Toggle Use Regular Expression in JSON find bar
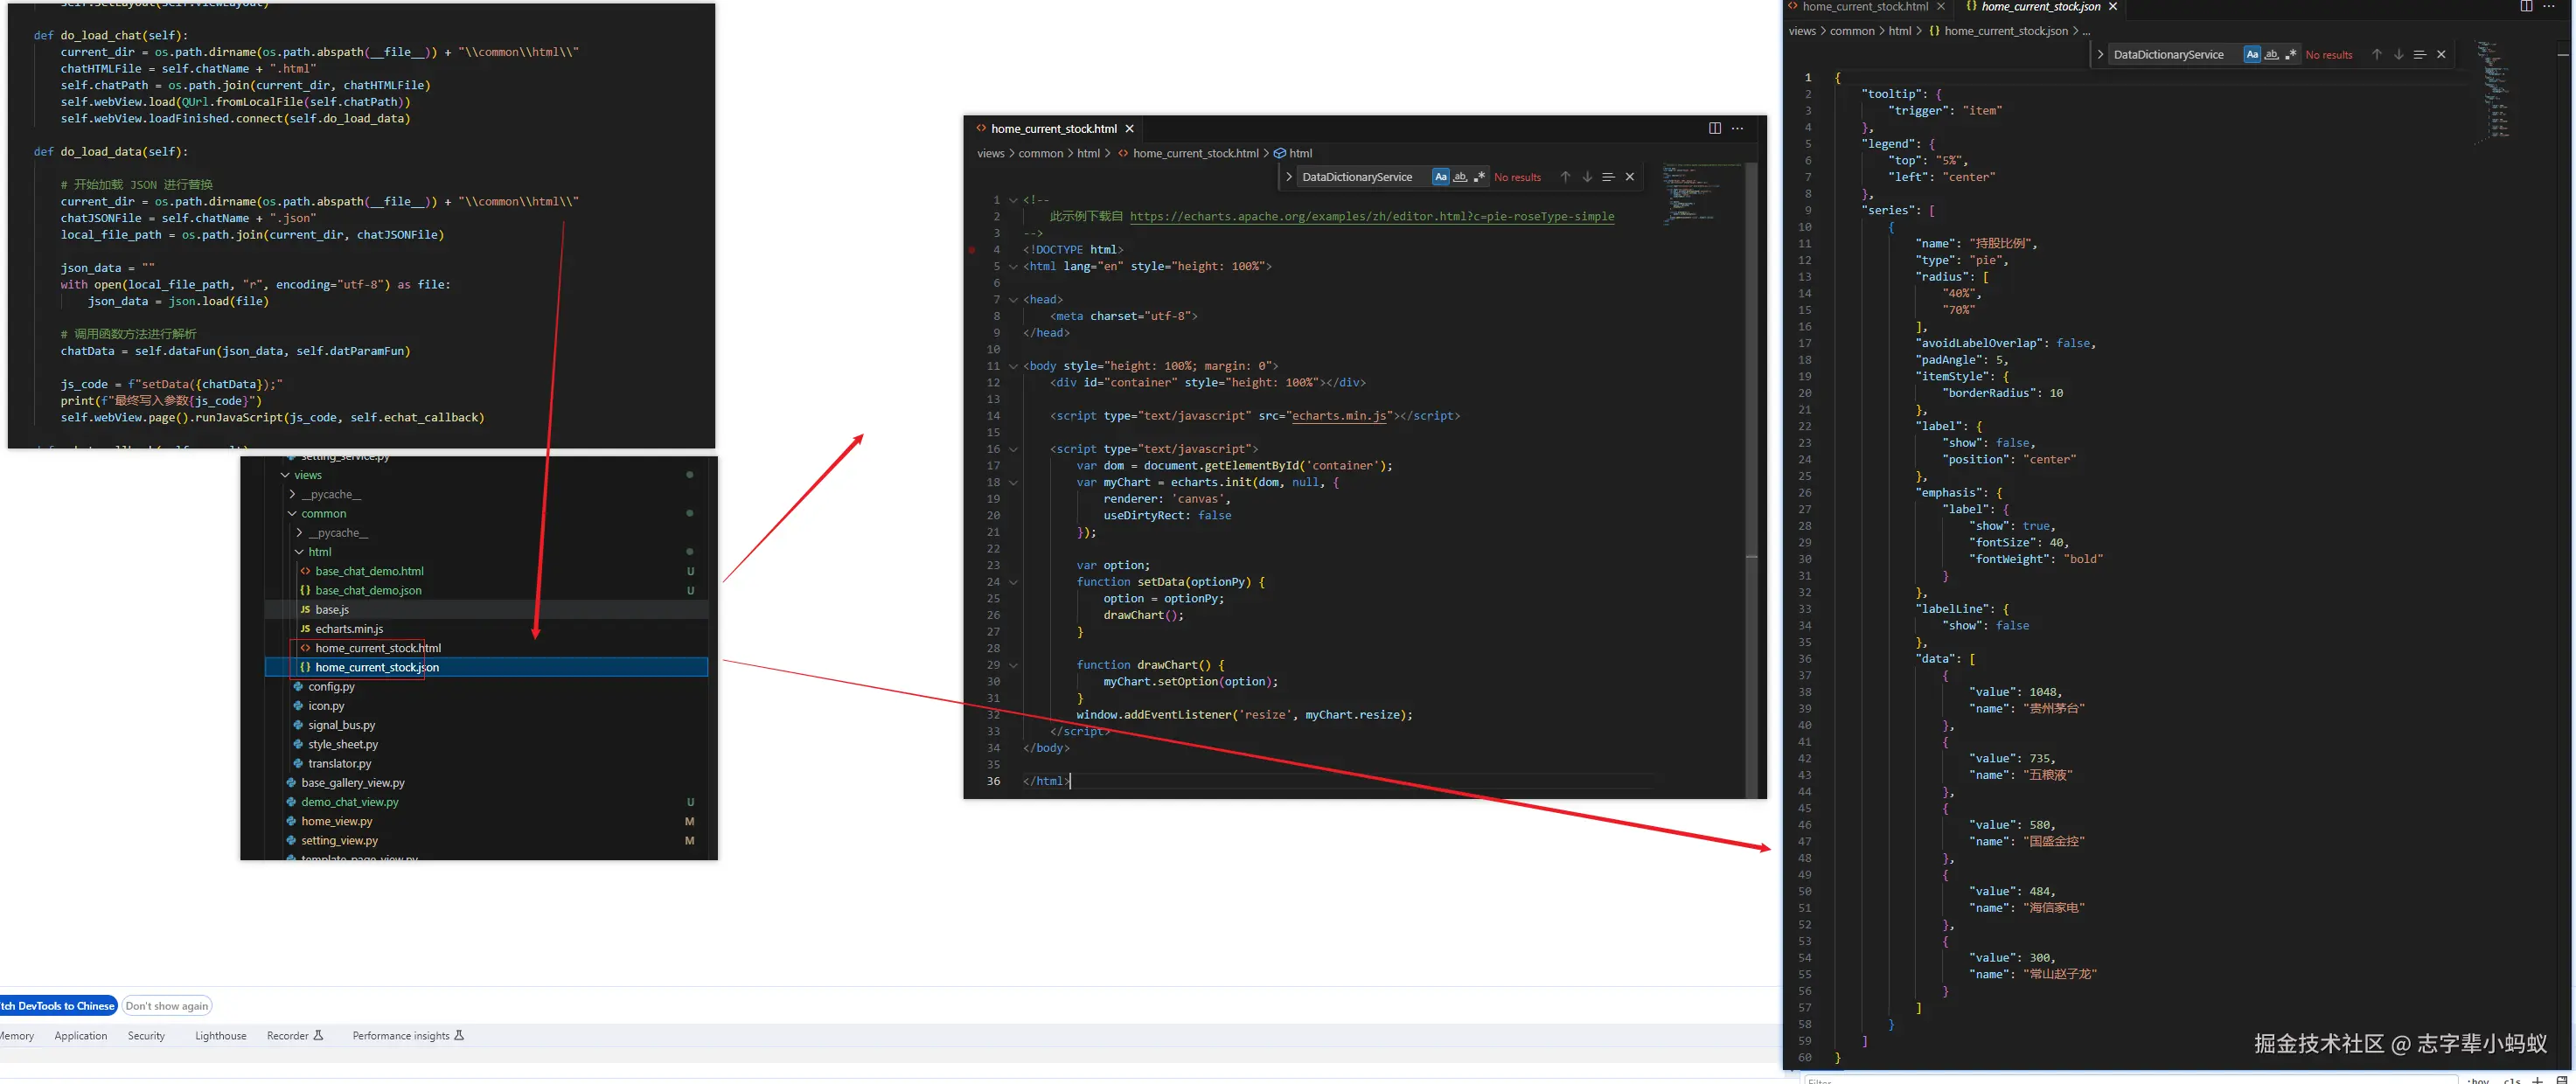This screenshot has height=1084, width=2576. pos(2290,54)
